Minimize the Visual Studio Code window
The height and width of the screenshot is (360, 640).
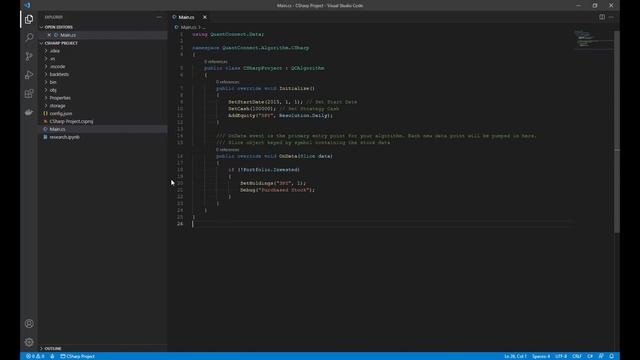pos(578,5)
